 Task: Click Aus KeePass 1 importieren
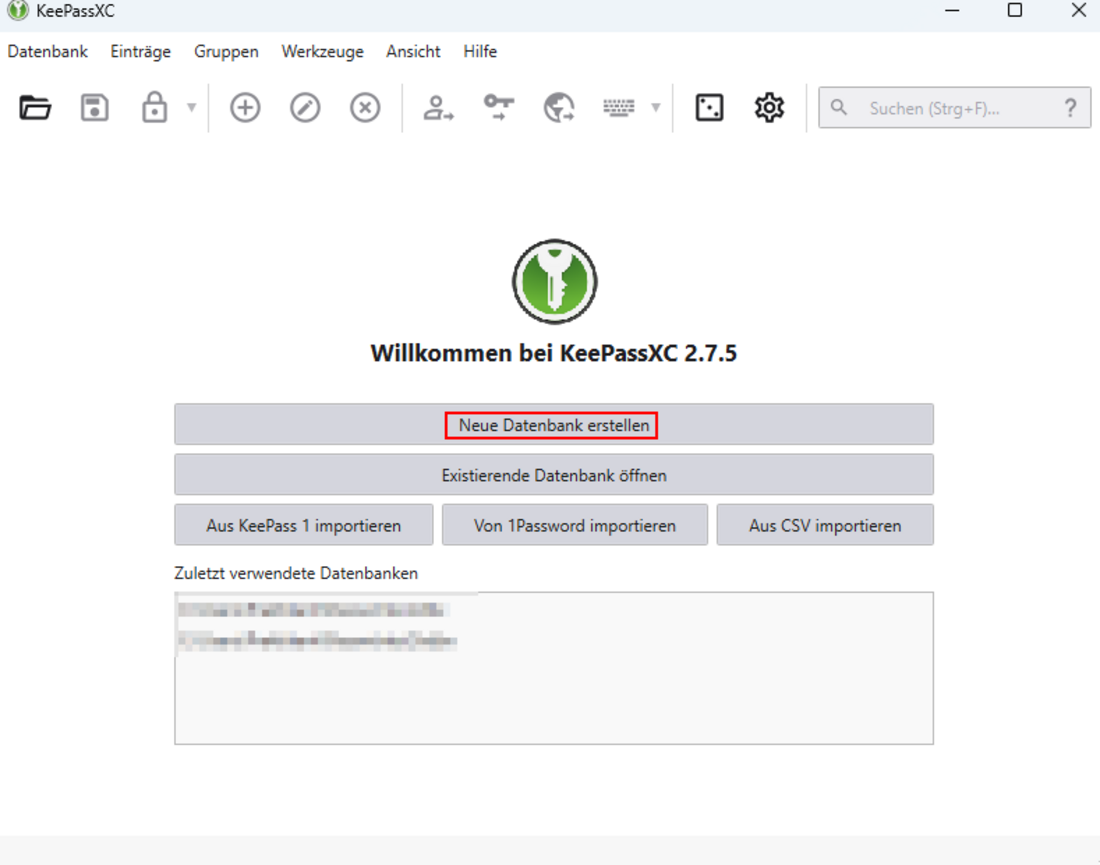[x=304, y=525]
